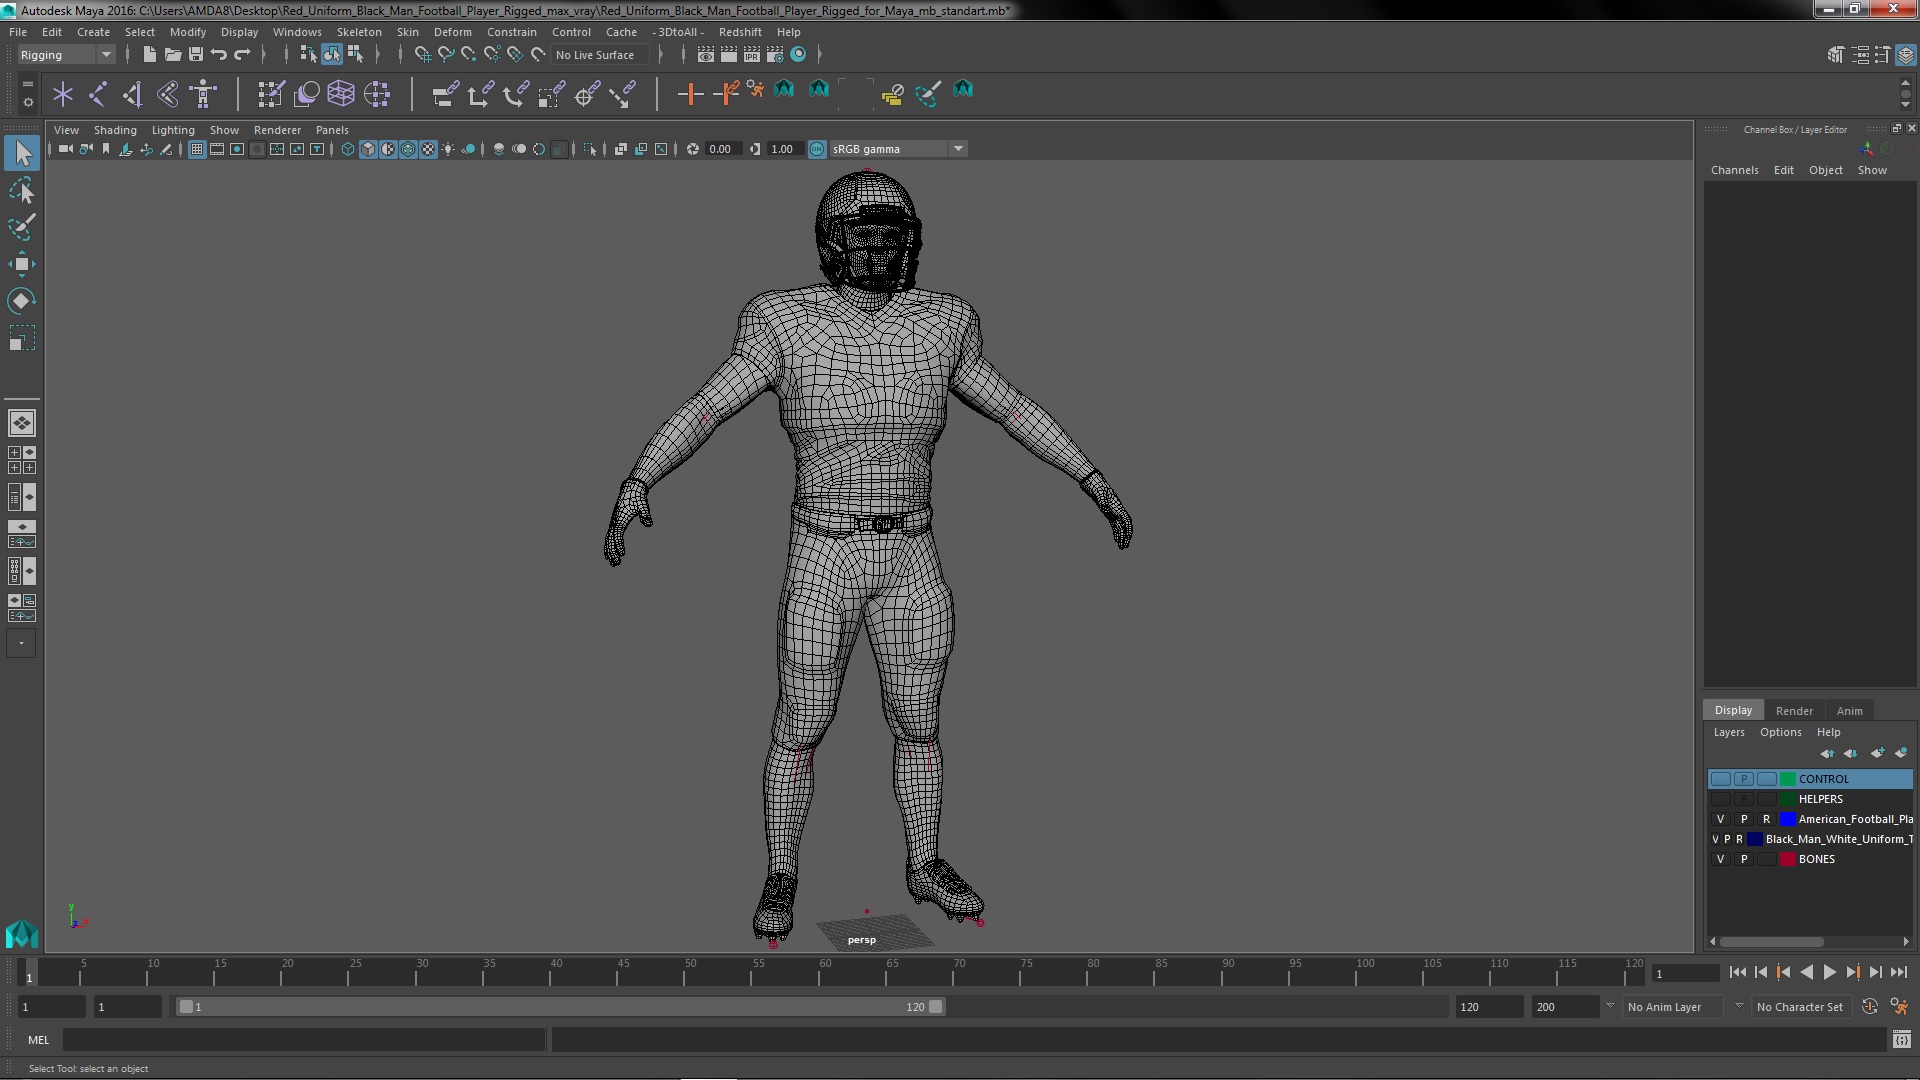Toggle visibility V of the BONES layer

pos(1720,859)
